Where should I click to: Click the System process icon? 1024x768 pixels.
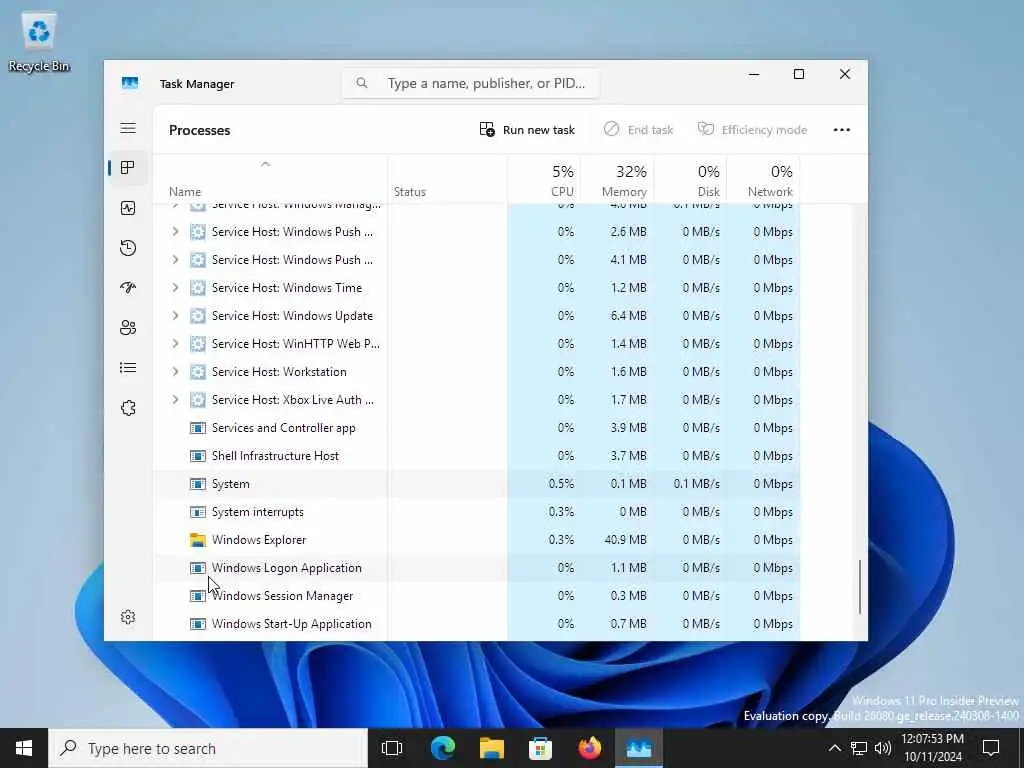(197, 484)
